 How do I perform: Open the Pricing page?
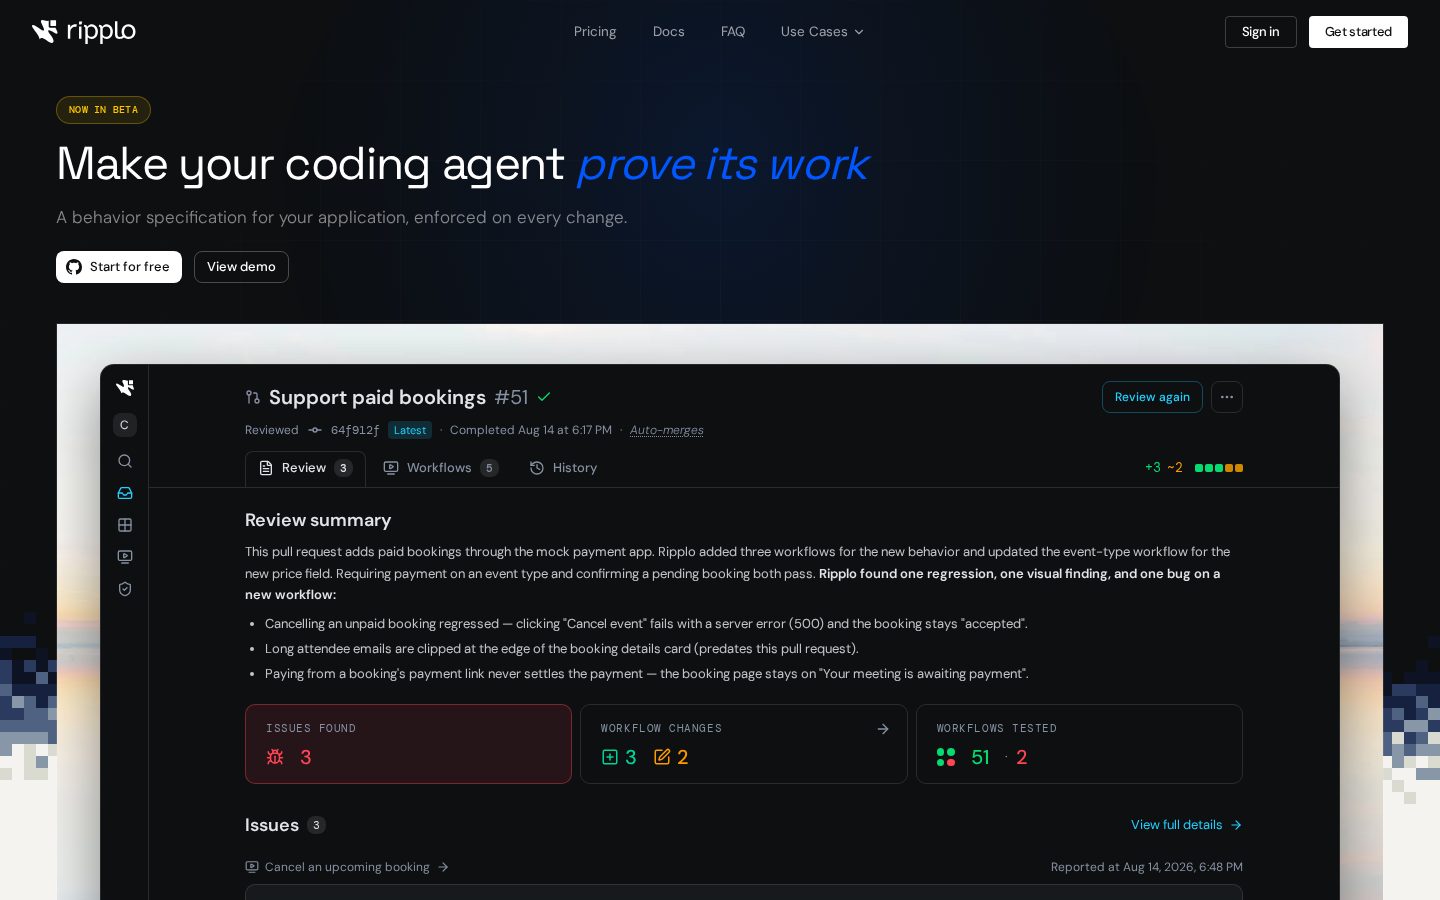[x=595, y=32]
